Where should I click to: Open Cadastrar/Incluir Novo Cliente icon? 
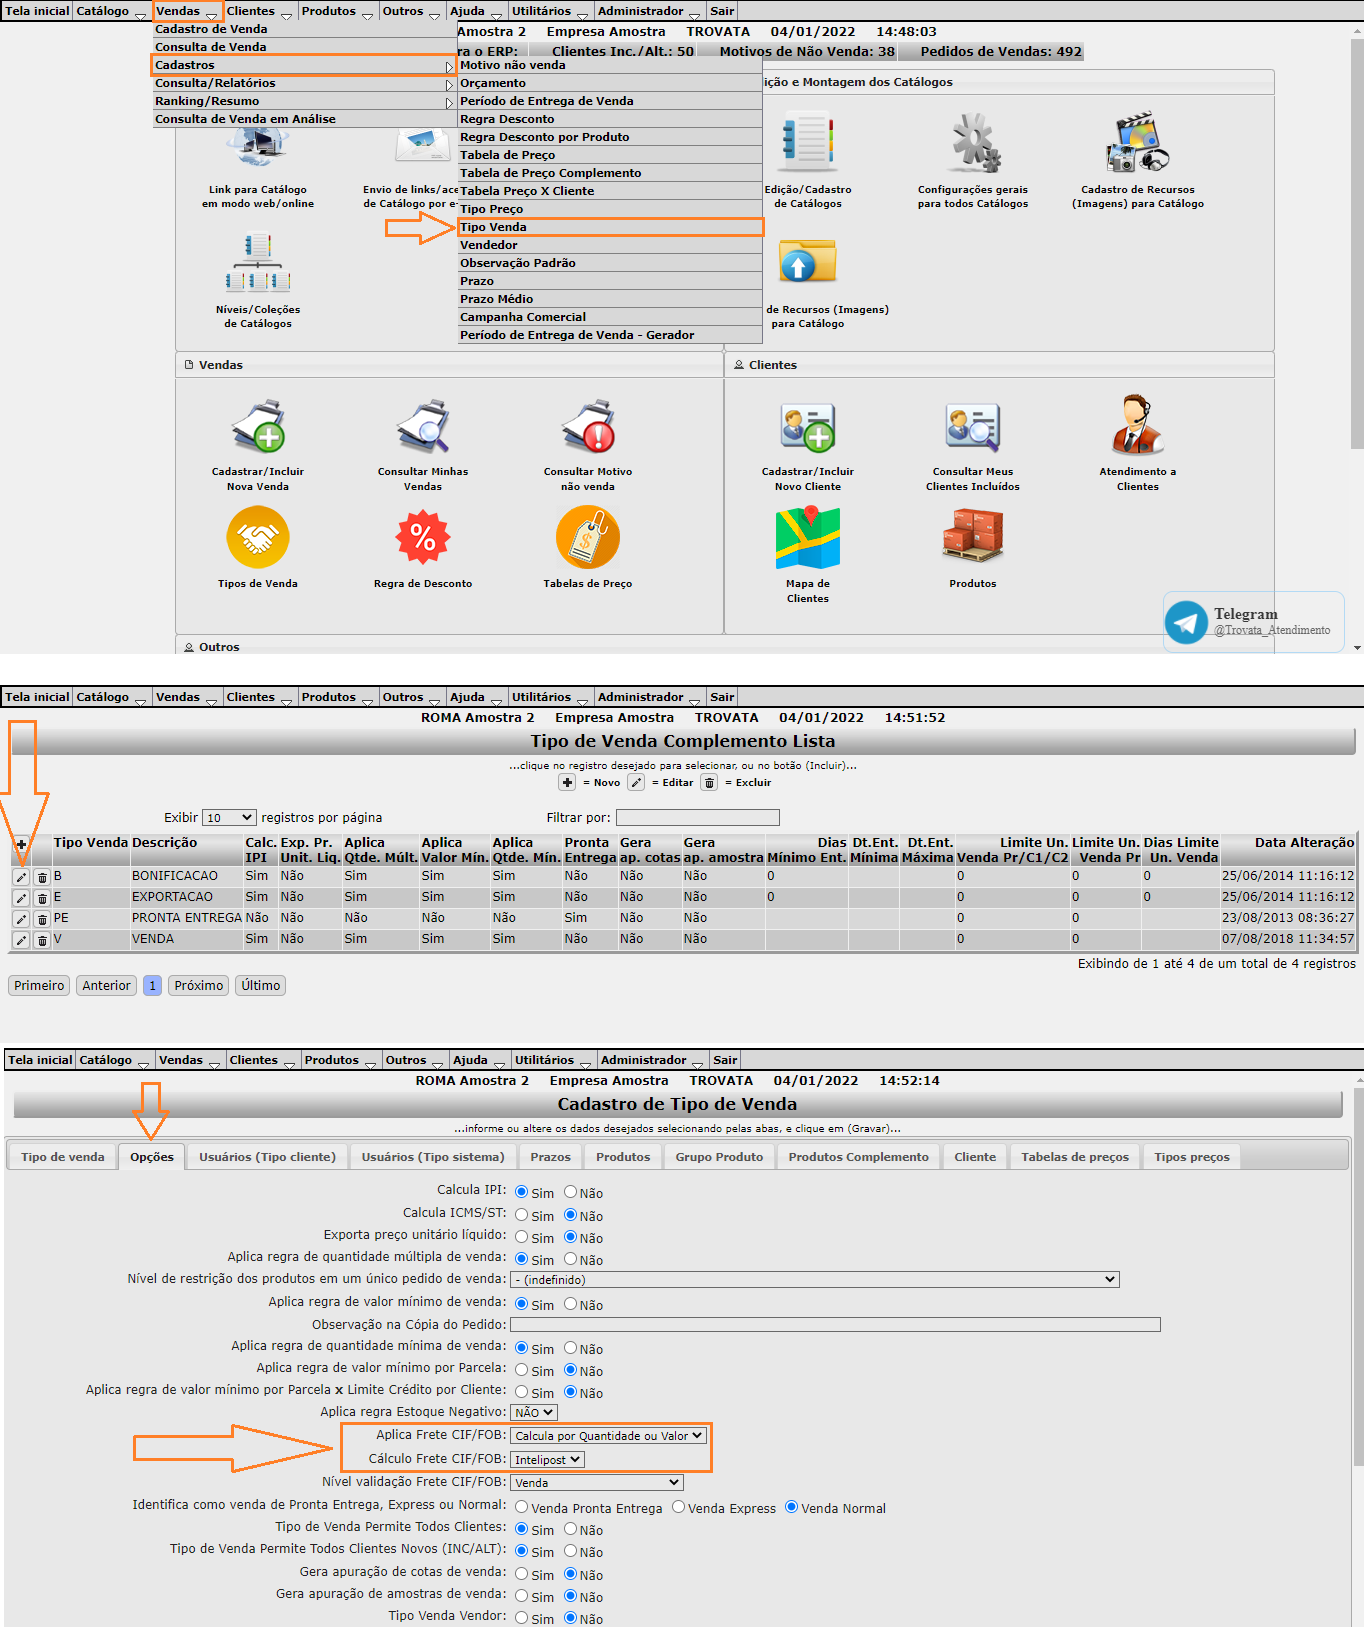pos(808,427)
